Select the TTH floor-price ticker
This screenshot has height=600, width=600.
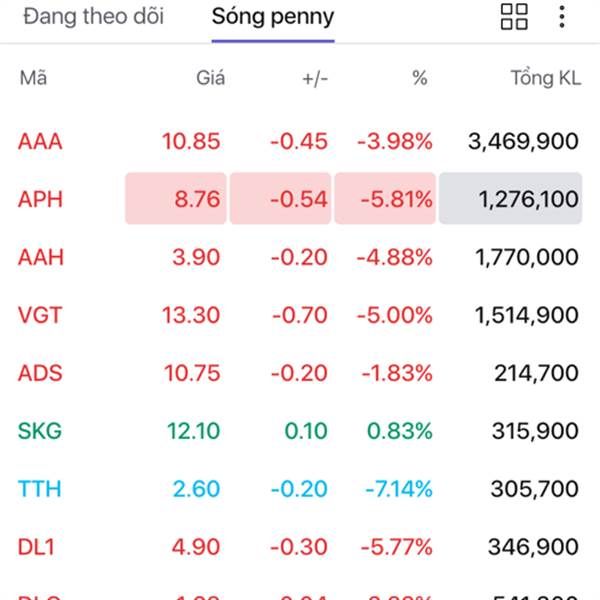pyautogui.click(x=40, y=489)
